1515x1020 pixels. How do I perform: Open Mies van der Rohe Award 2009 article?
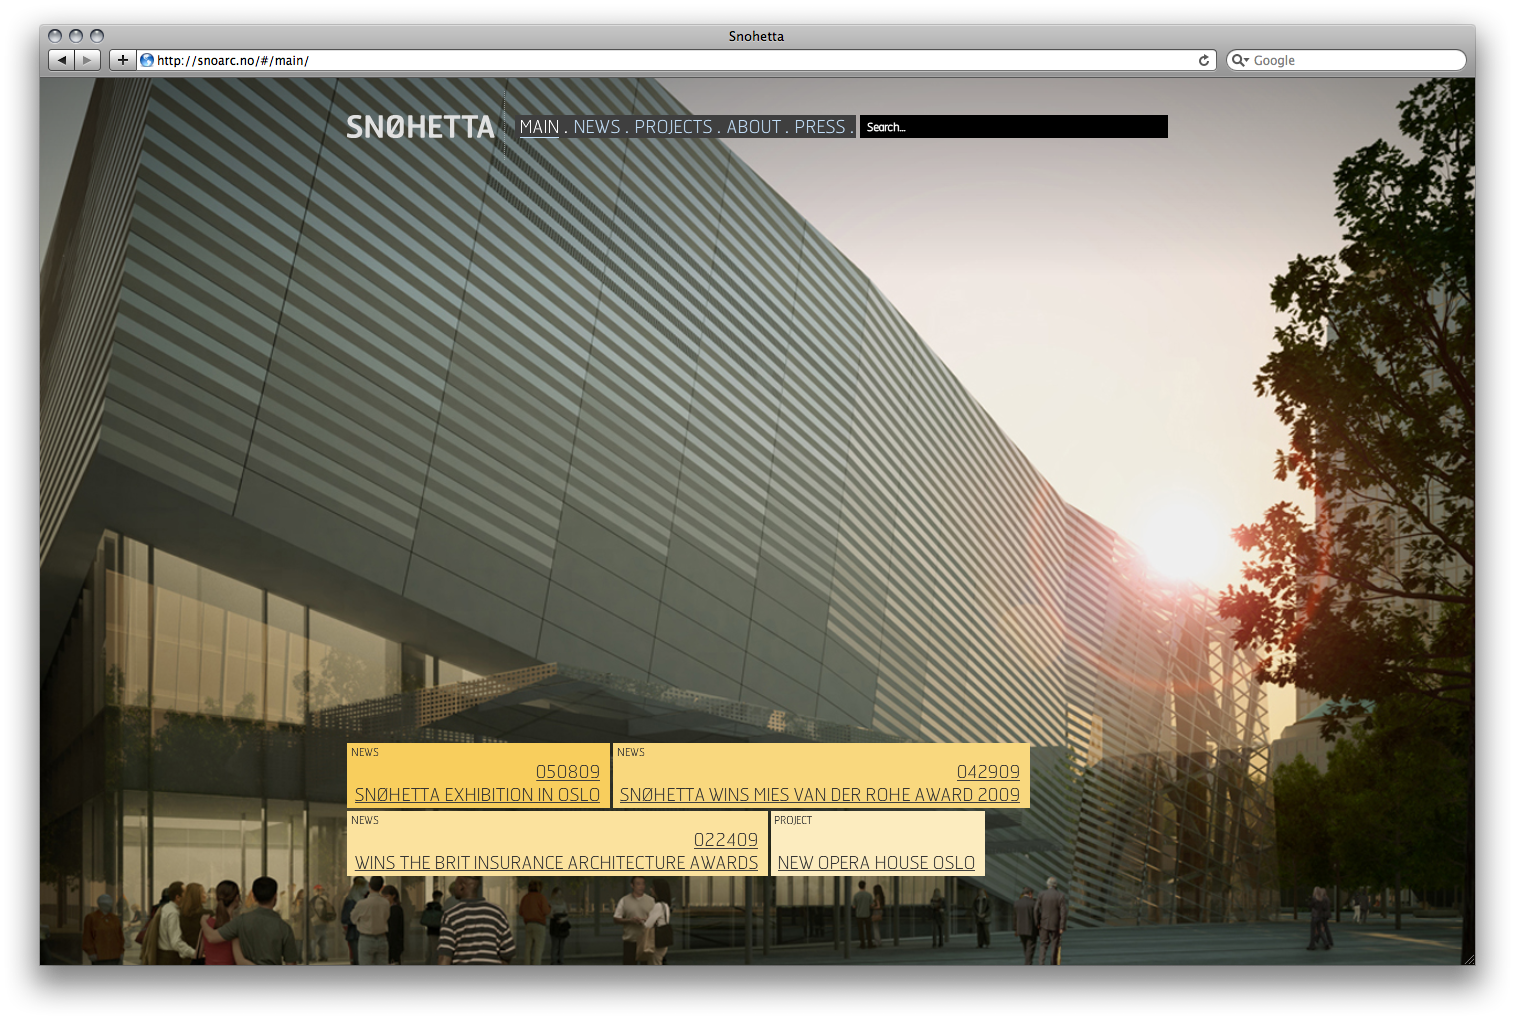(x=819, y=795)
